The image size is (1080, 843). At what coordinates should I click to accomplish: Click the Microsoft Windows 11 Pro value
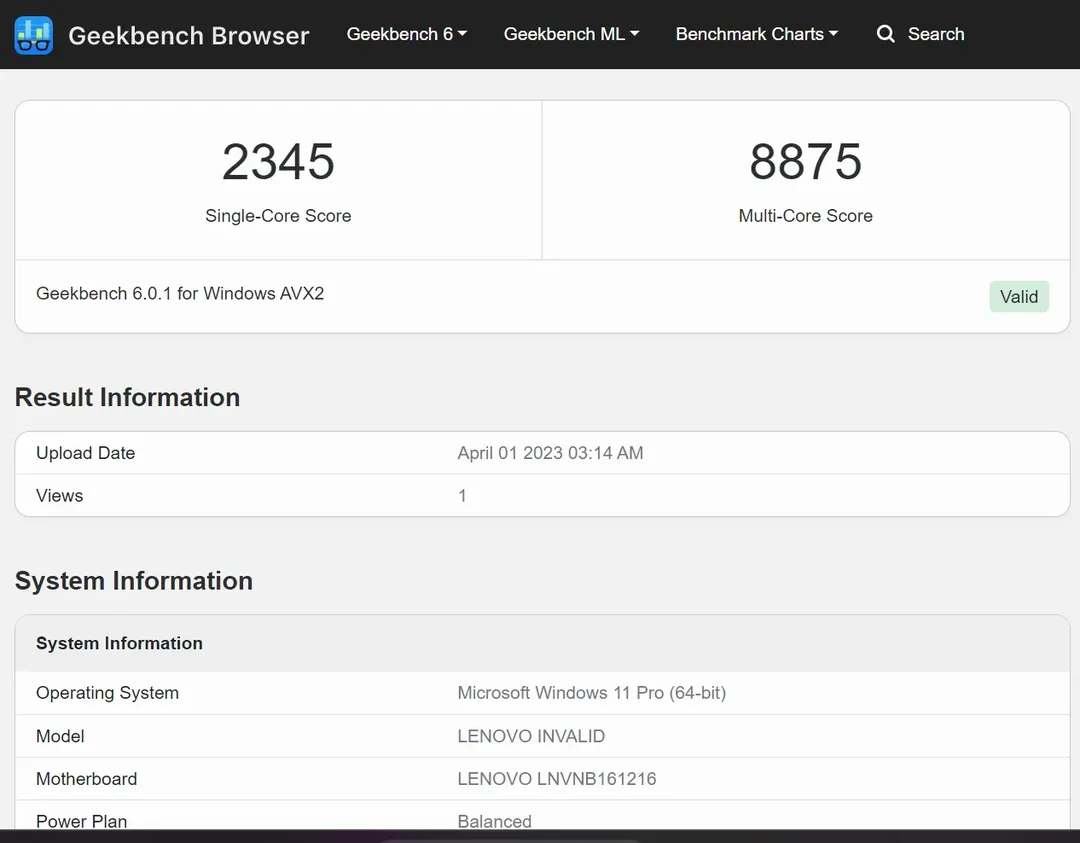591,693
